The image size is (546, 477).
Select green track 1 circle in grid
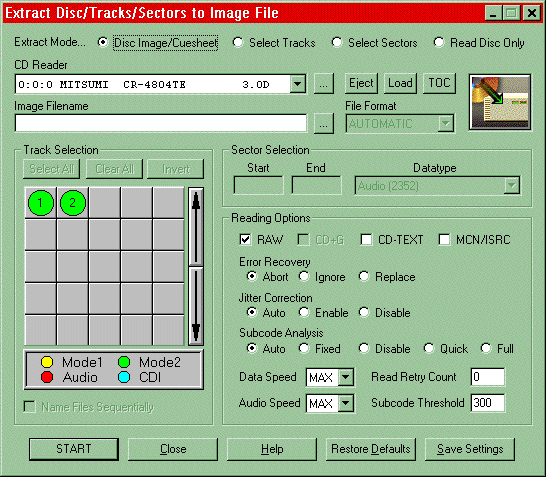pos(41,203)
